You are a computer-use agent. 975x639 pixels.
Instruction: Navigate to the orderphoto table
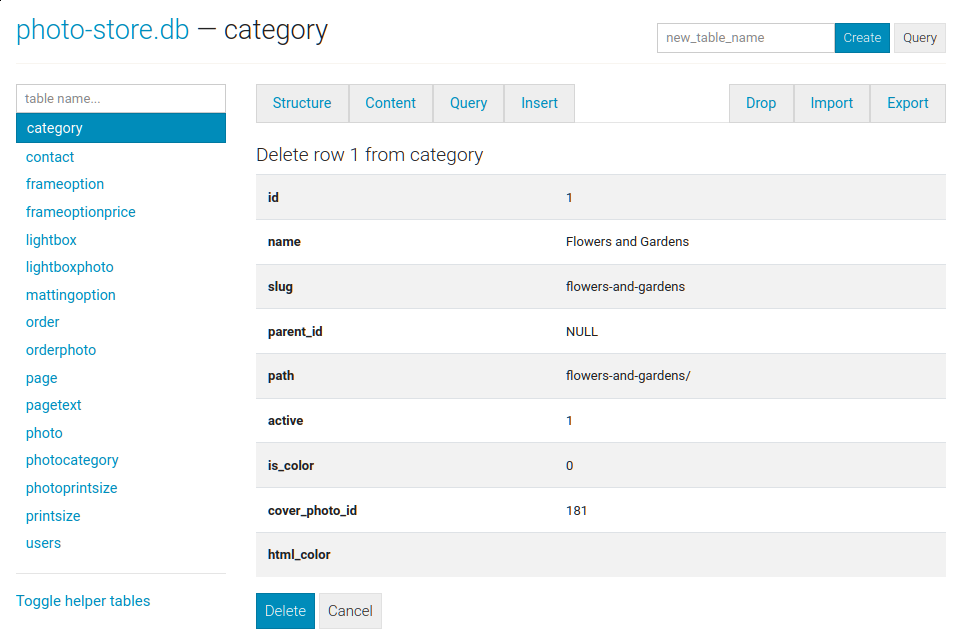pos(61,350)
